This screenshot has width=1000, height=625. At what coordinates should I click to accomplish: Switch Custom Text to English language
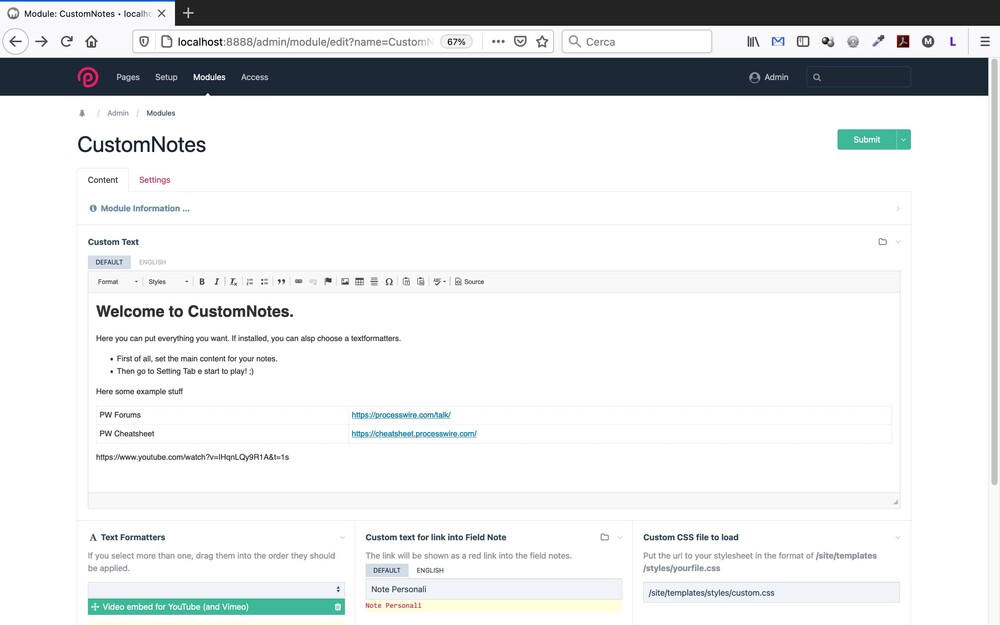pos(152,262)
